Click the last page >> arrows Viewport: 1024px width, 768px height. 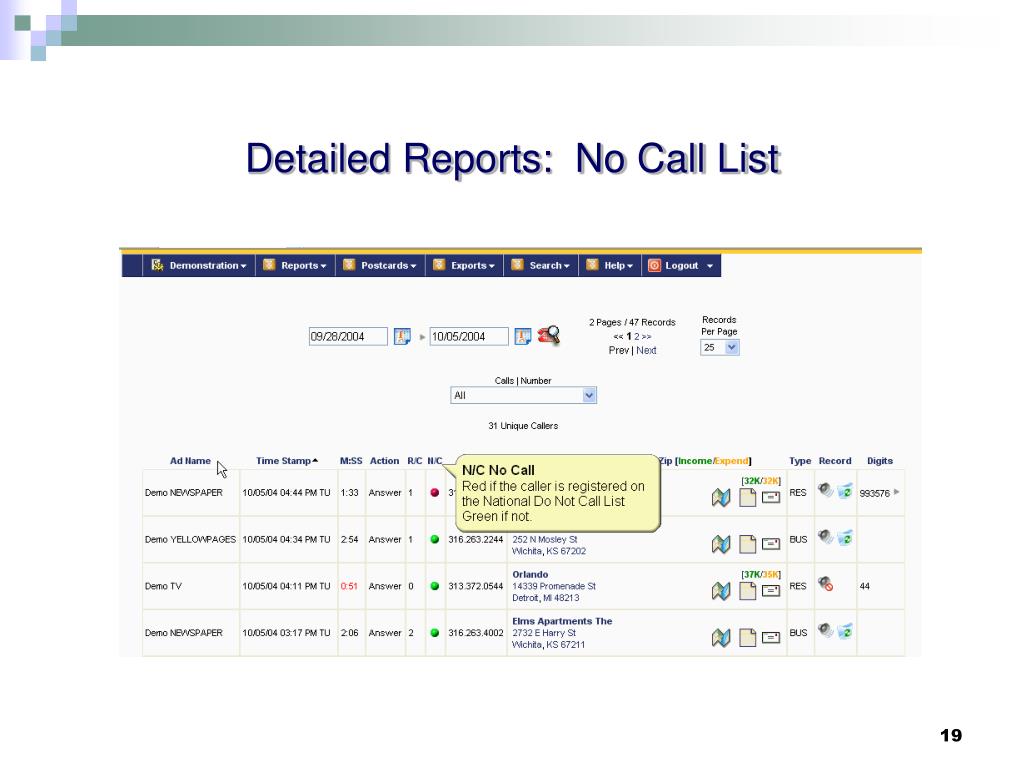click(647, 336)
